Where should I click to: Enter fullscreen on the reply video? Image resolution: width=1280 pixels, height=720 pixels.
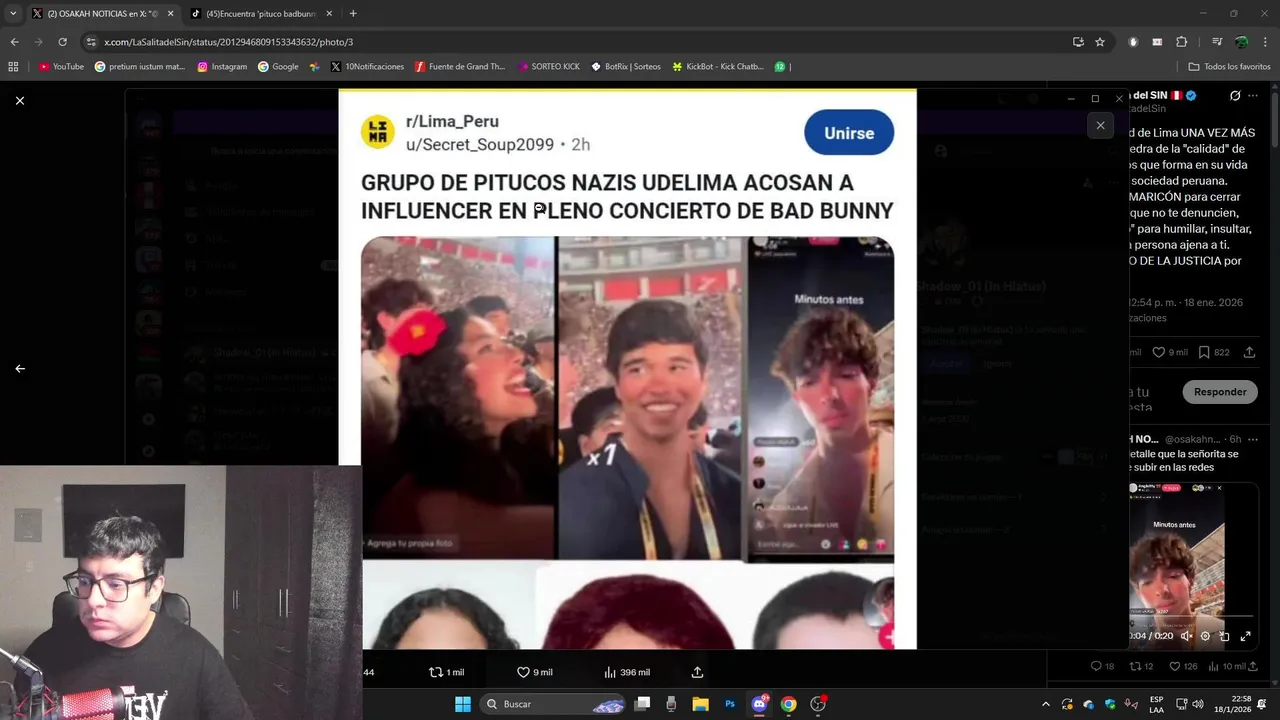click(x=1245, y=636)
